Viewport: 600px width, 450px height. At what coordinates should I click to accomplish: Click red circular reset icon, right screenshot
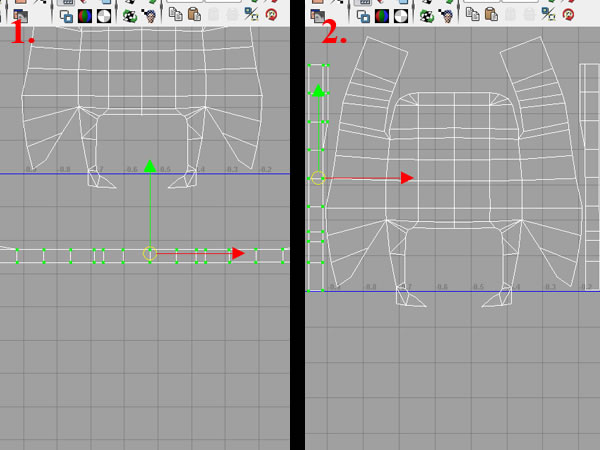[x=568, y=15]
